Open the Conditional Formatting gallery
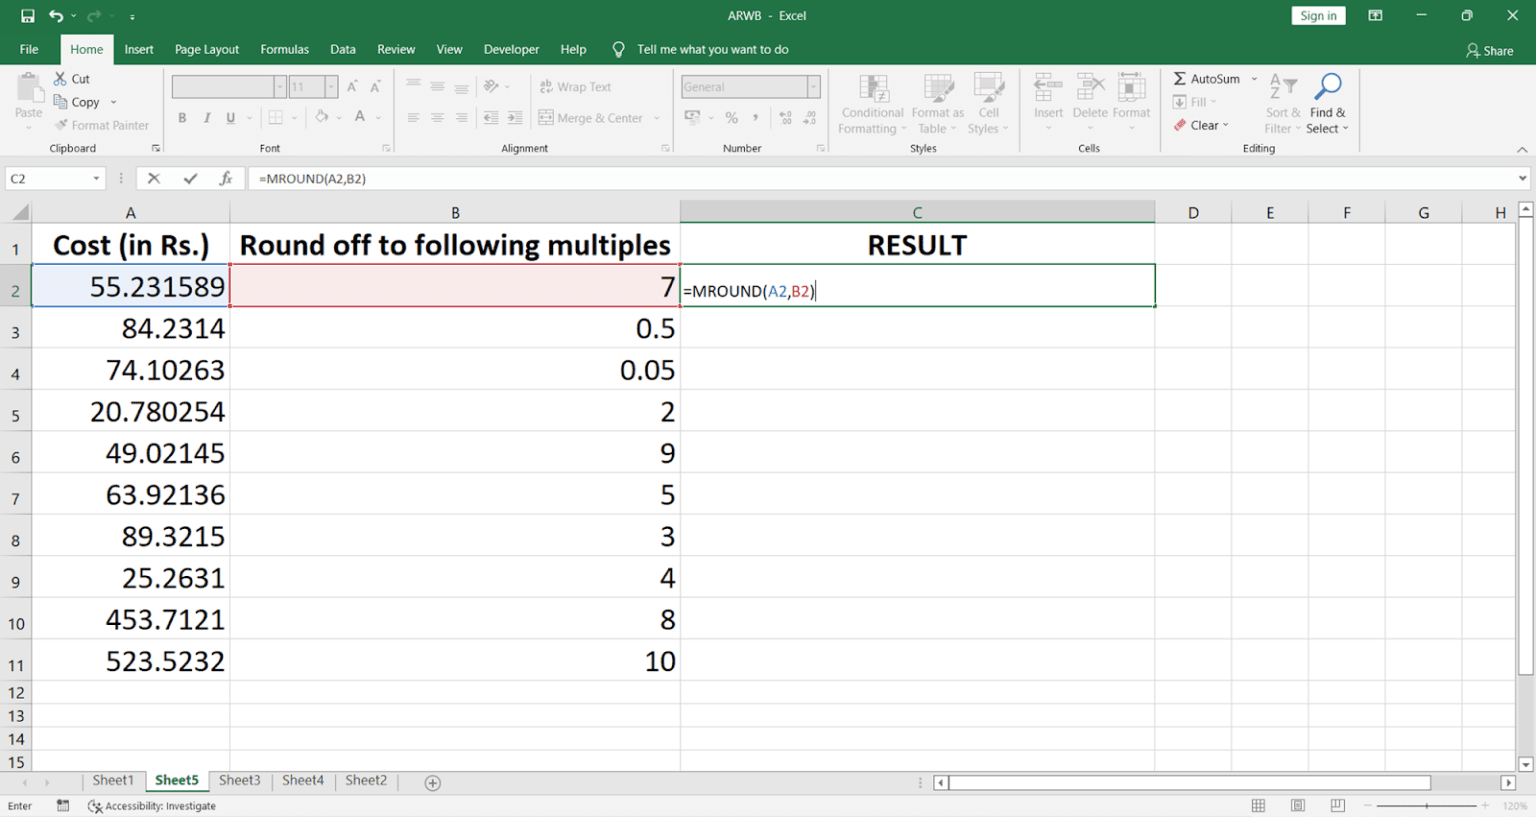 (870, 103)
